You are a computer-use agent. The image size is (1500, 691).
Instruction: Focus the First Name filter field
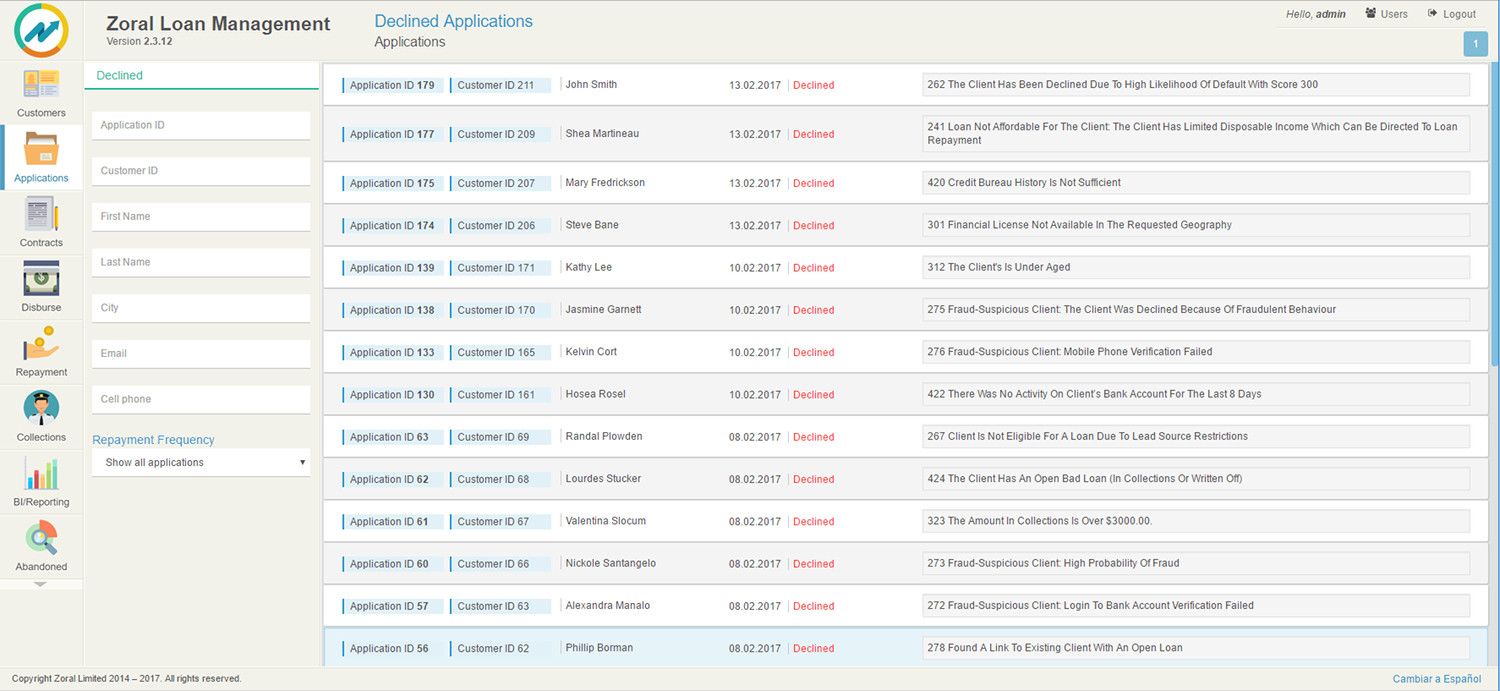click(x=200, y=216)
